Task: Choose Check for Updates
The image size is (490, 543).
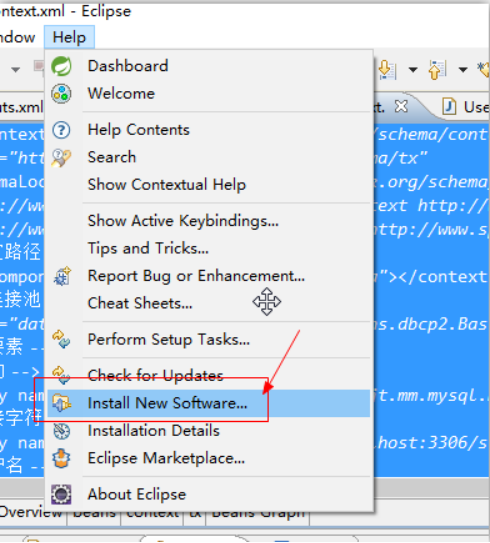Action: click(209, 376)
